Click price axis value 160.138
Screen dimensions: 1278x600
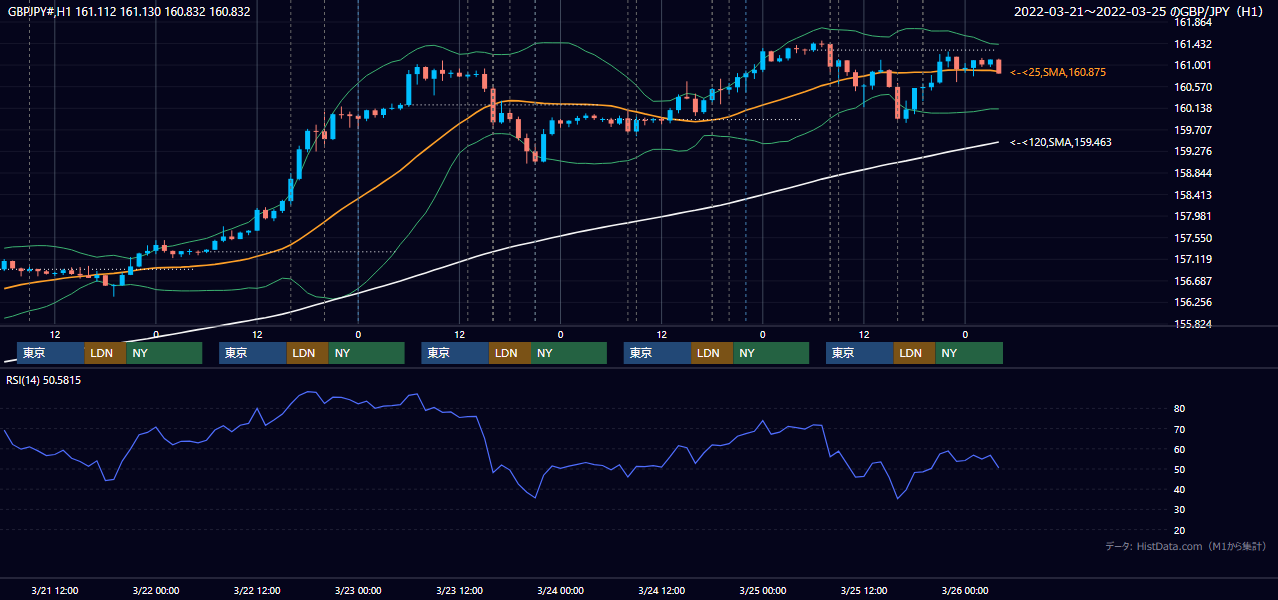pos(1193,108)
